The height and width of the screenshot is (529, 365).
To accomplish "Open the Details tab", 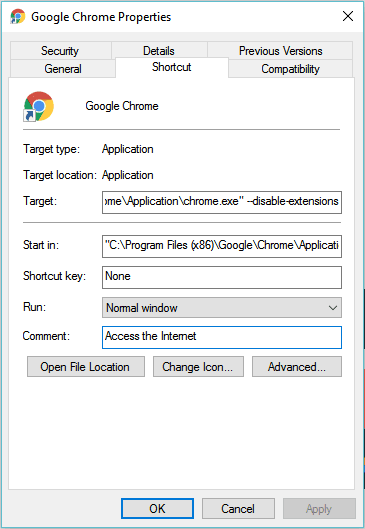I will coord(159,51).
